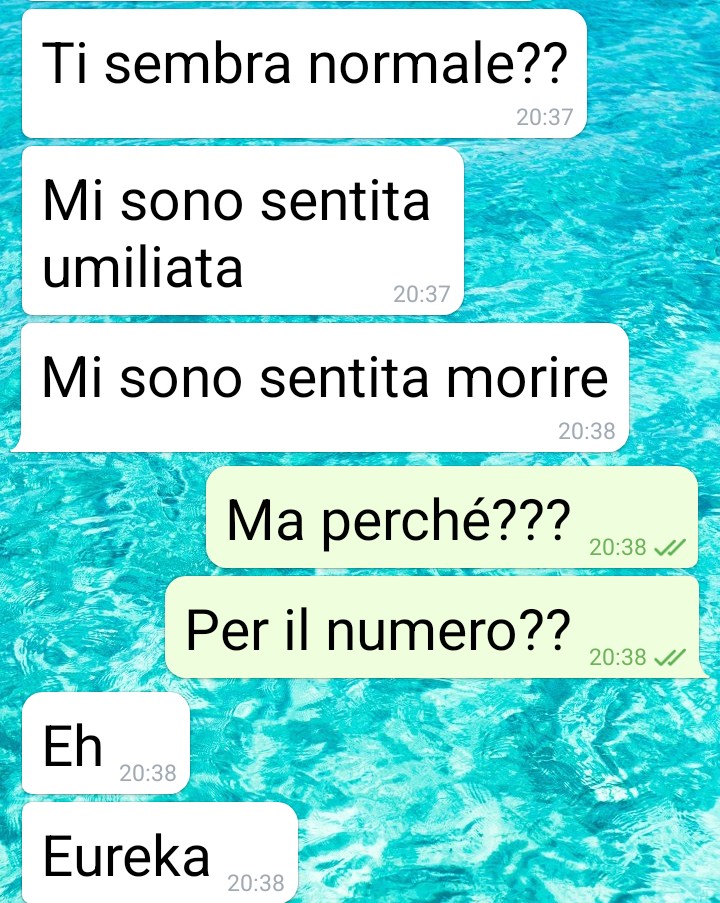The height and width of the screenshot is (903, 720).
Task: Tap the "Mi sono sentita umiliata" message
Action: click(x=242, y=230)
